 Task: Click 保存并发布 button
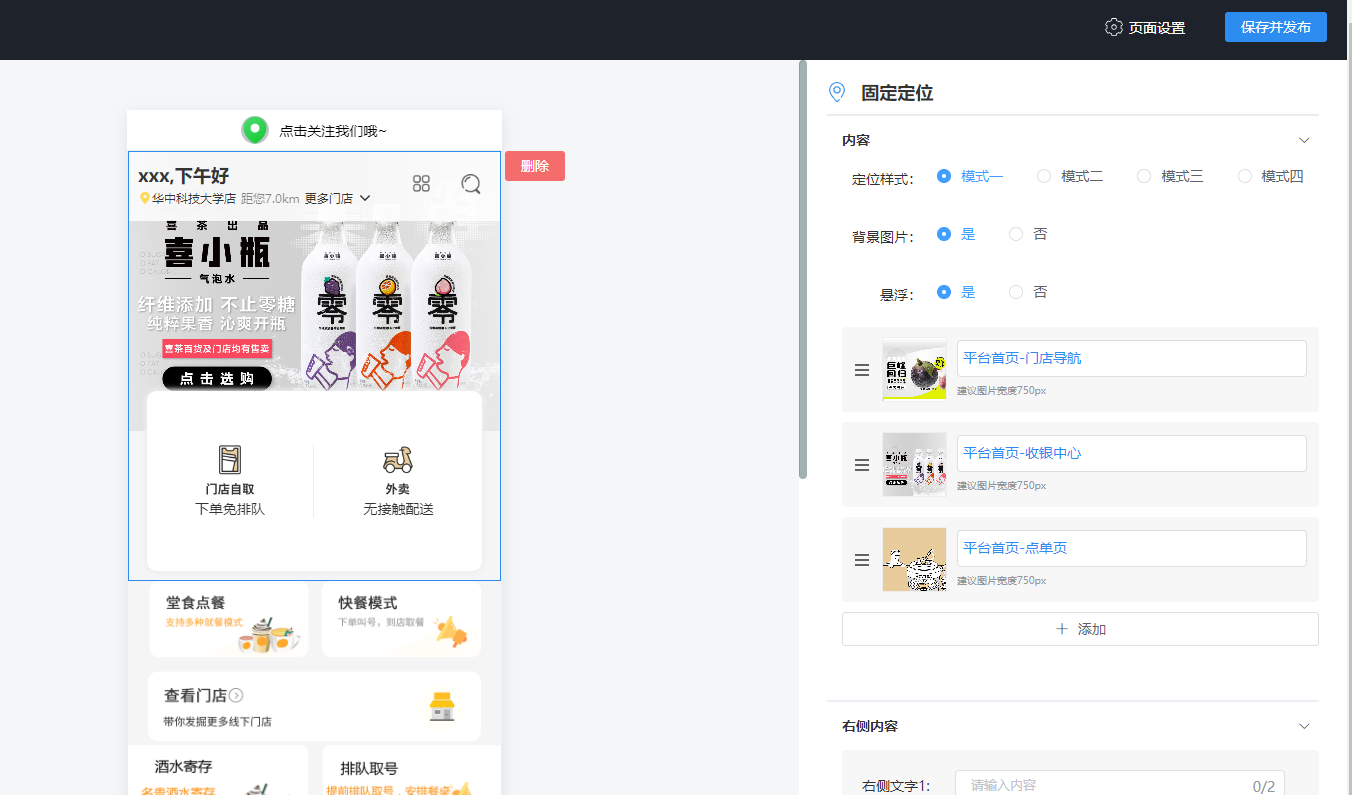click(x=1276, y=27)
